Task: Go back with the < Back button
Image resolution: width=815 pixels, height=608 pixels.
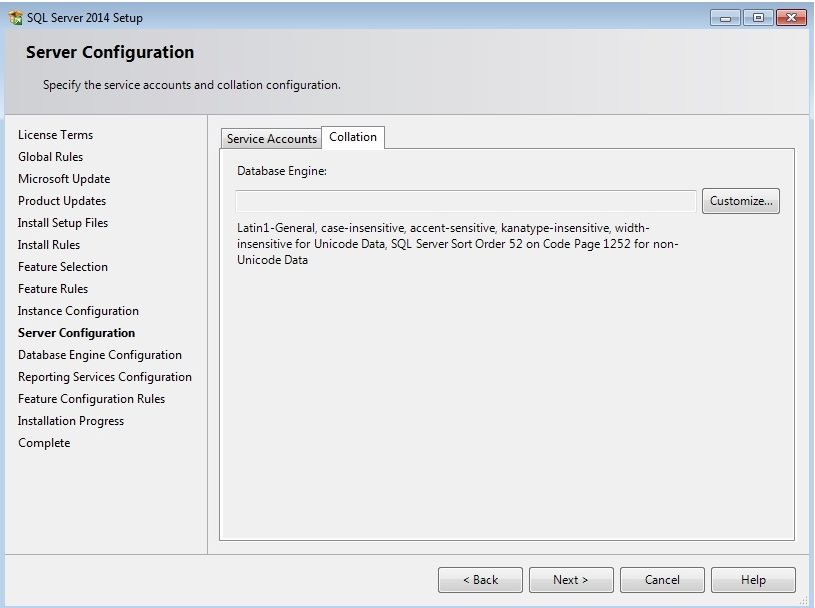Action: coord(480,580)
